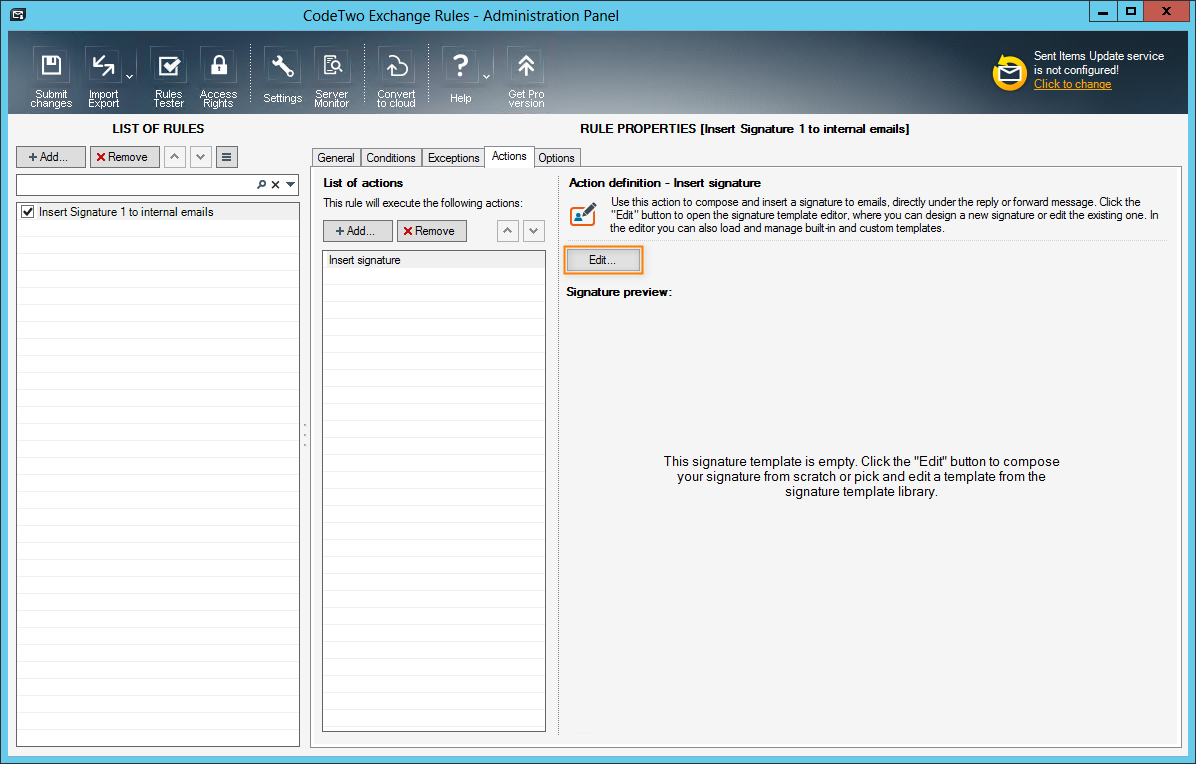
Task: Move the selected action down
Action: tap(533, 231)
